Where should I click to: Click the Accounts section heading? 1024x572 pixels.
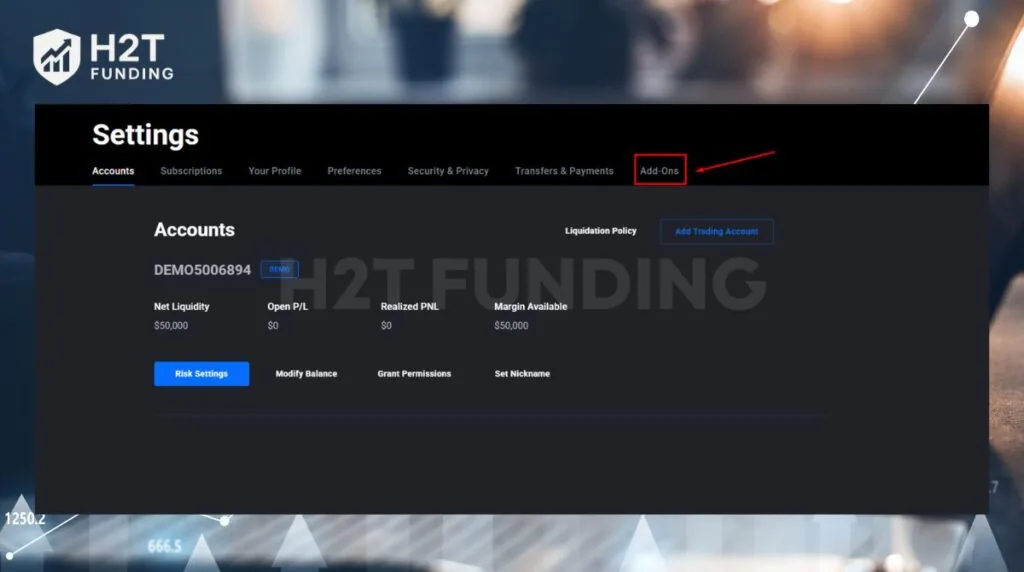[x=195, y=230]
